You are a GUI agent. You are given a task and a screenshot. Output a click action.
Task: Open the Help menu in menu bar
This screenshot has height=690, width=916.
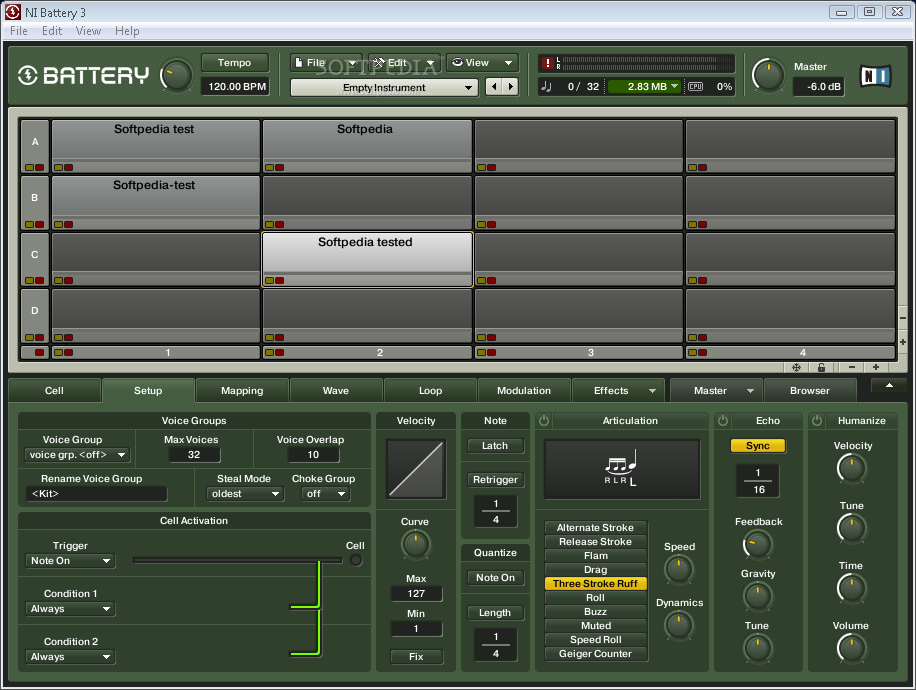pos(127,31)
